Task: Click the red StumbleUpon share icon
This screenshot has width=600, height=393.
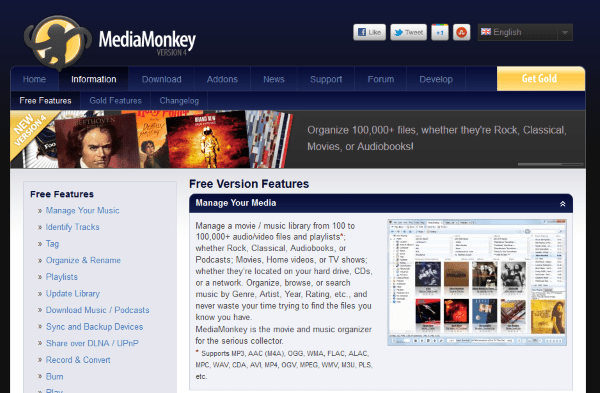Action: [x=461, y=33]
